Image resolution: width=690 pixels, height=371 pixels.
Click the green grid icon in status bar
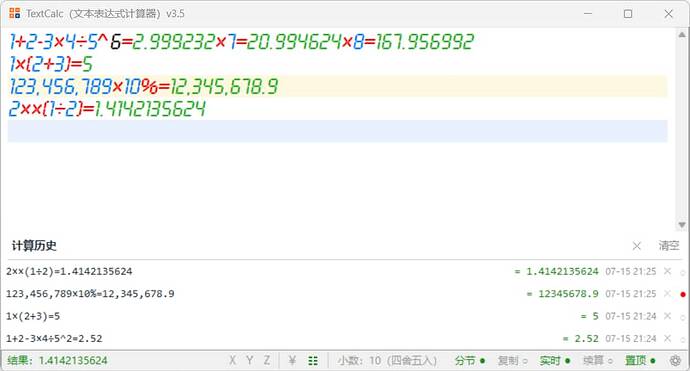[313, 361]
